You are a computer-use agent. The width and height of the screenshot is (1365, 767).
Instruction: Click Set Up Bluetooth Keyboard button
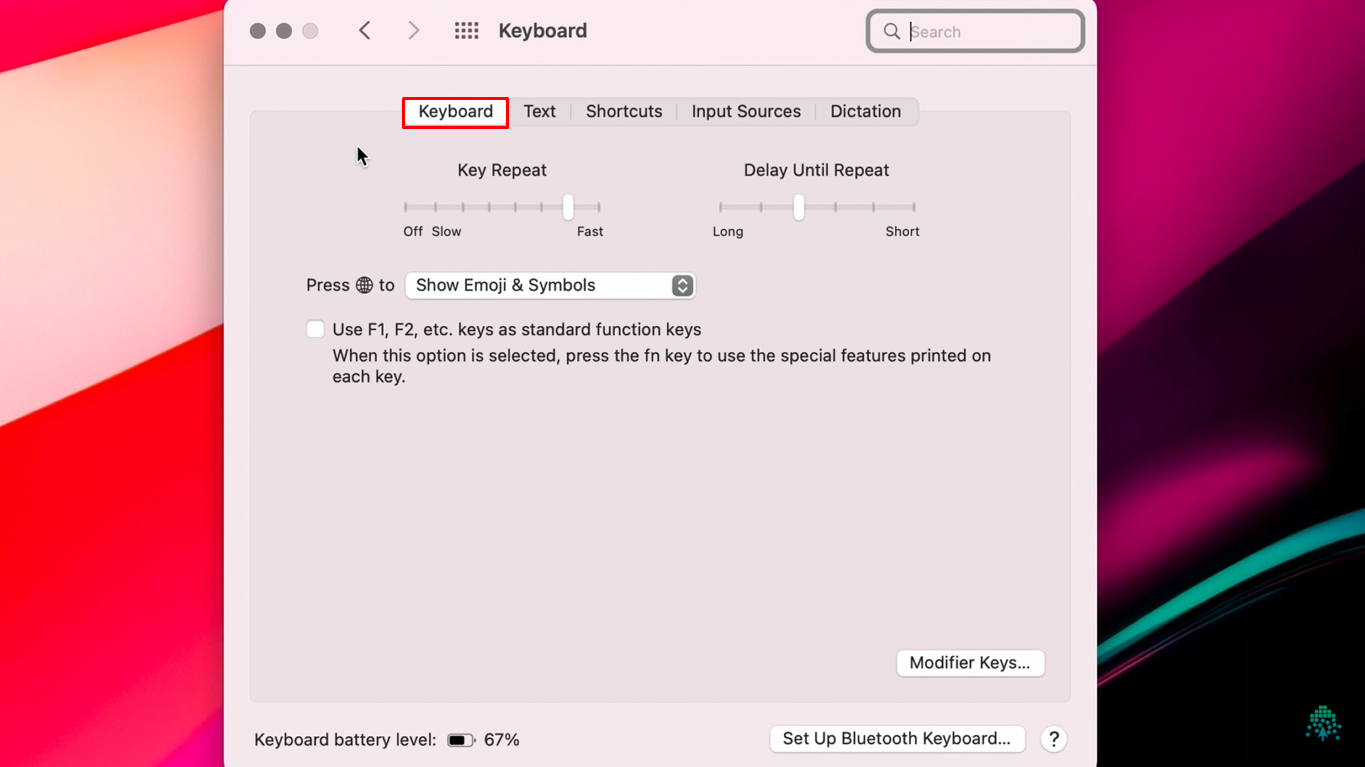click(x=896, y=738)
